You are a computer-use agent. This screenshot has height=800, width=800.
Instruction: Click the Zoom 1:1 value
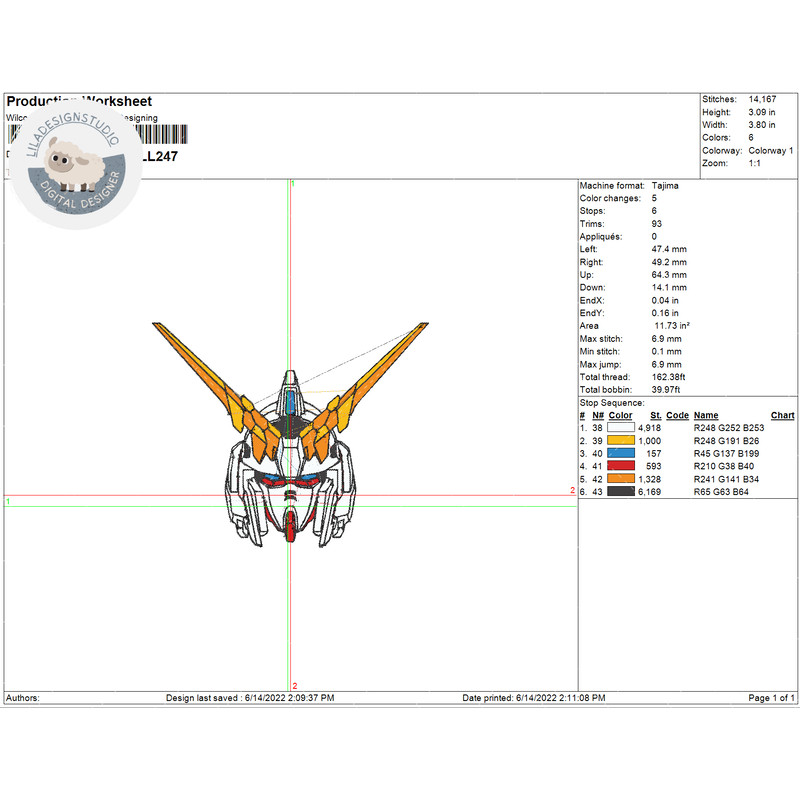tap(755, 162)
